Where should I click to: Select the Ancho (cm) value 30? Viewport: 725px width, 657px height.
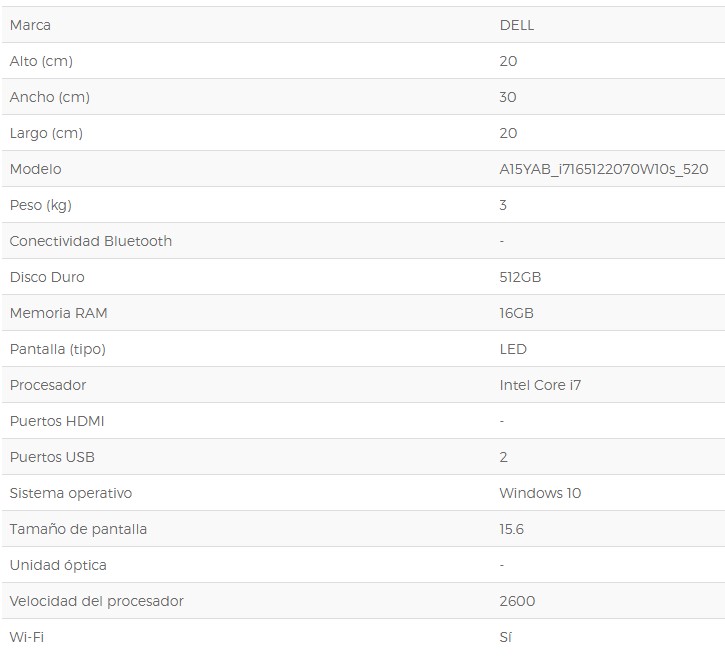[x=508, y=97]
